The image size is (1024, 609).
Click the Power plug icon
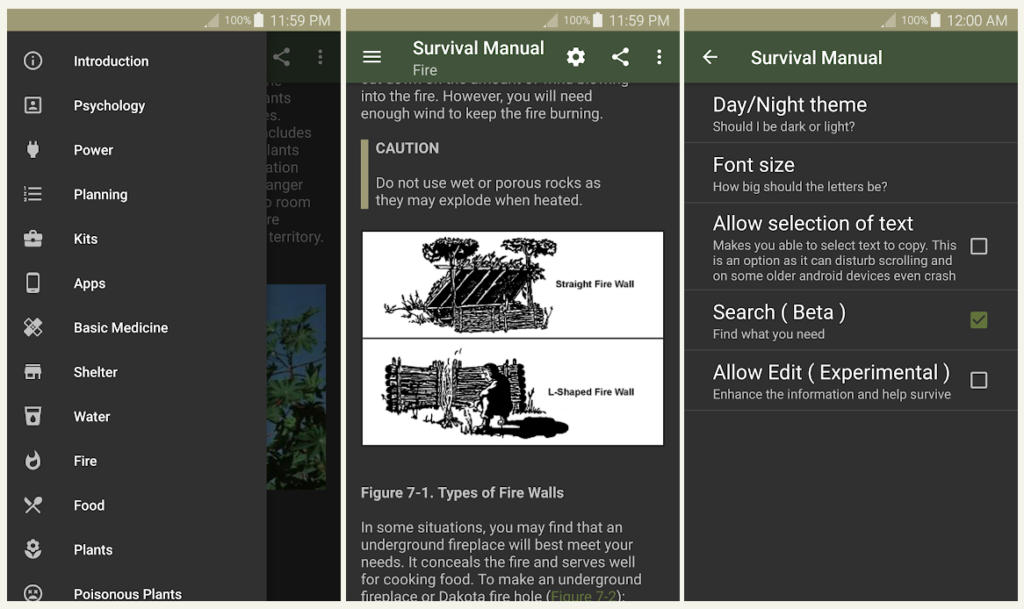[x=33, y=149]
